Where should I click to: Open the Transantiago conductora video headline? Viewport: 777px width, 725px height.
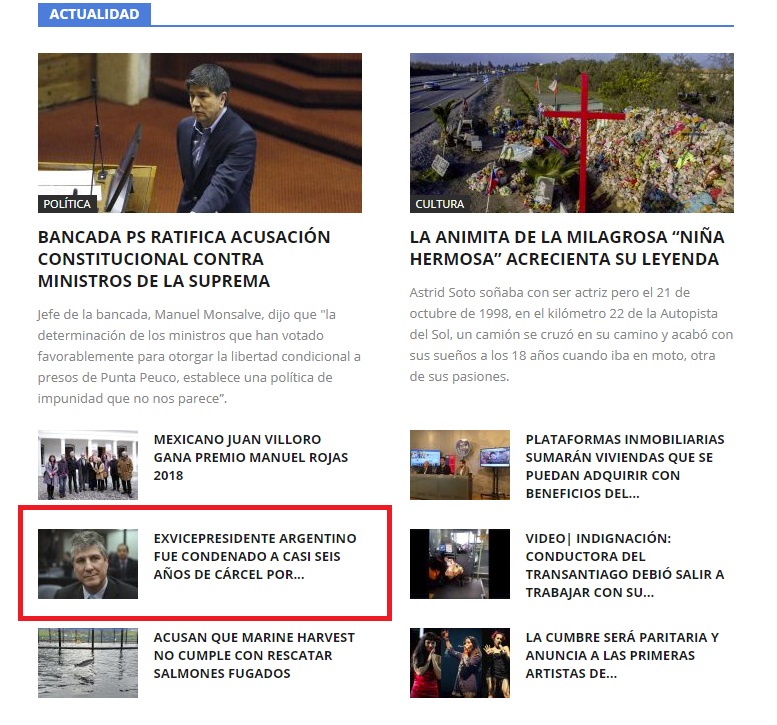625,565
